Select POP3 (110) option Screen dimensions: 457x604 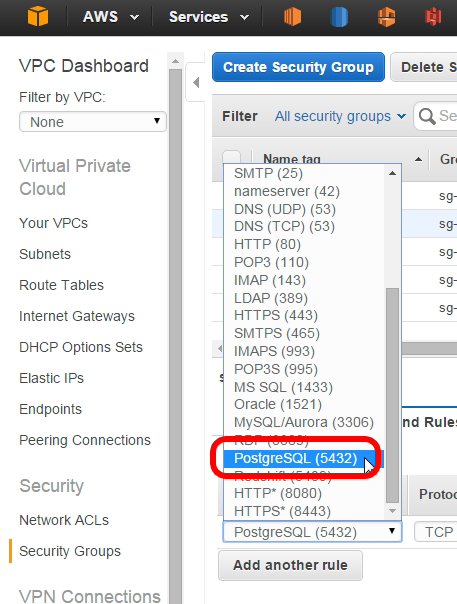click(305, 262)
